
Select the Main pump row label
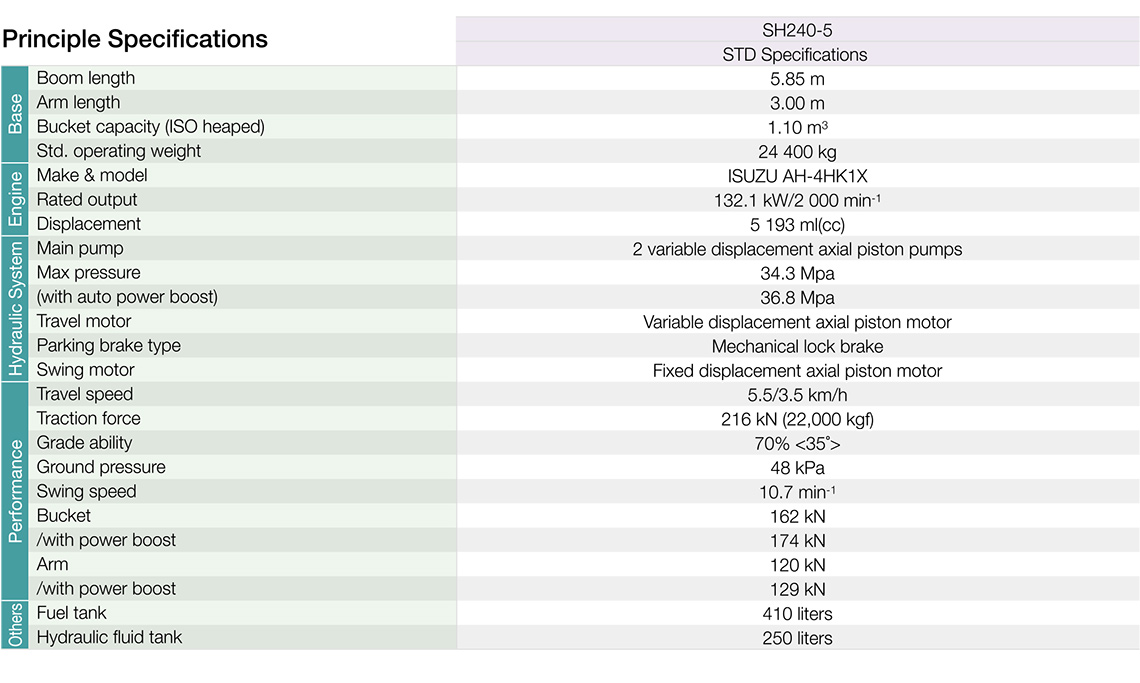[x=80, y=248]
